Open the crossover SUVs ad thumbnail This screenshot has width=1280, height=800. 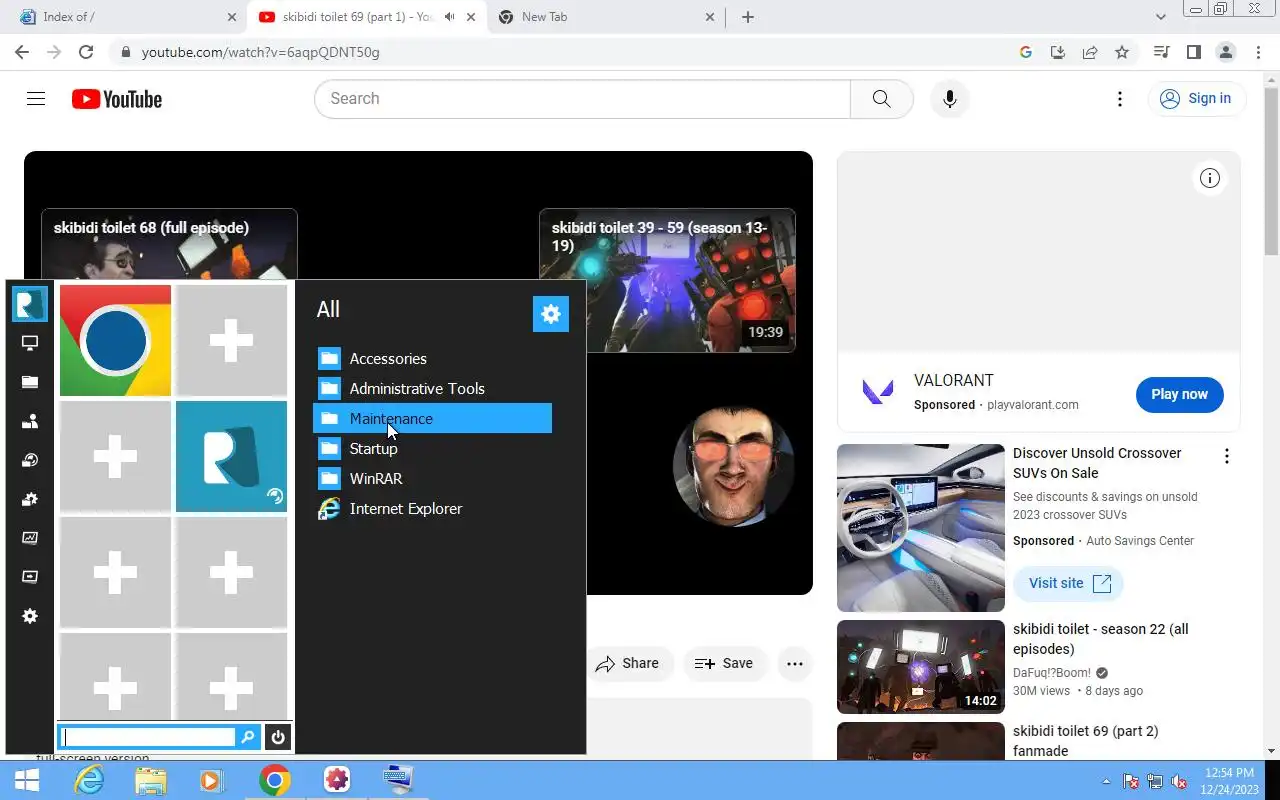[x=921, y=528]
